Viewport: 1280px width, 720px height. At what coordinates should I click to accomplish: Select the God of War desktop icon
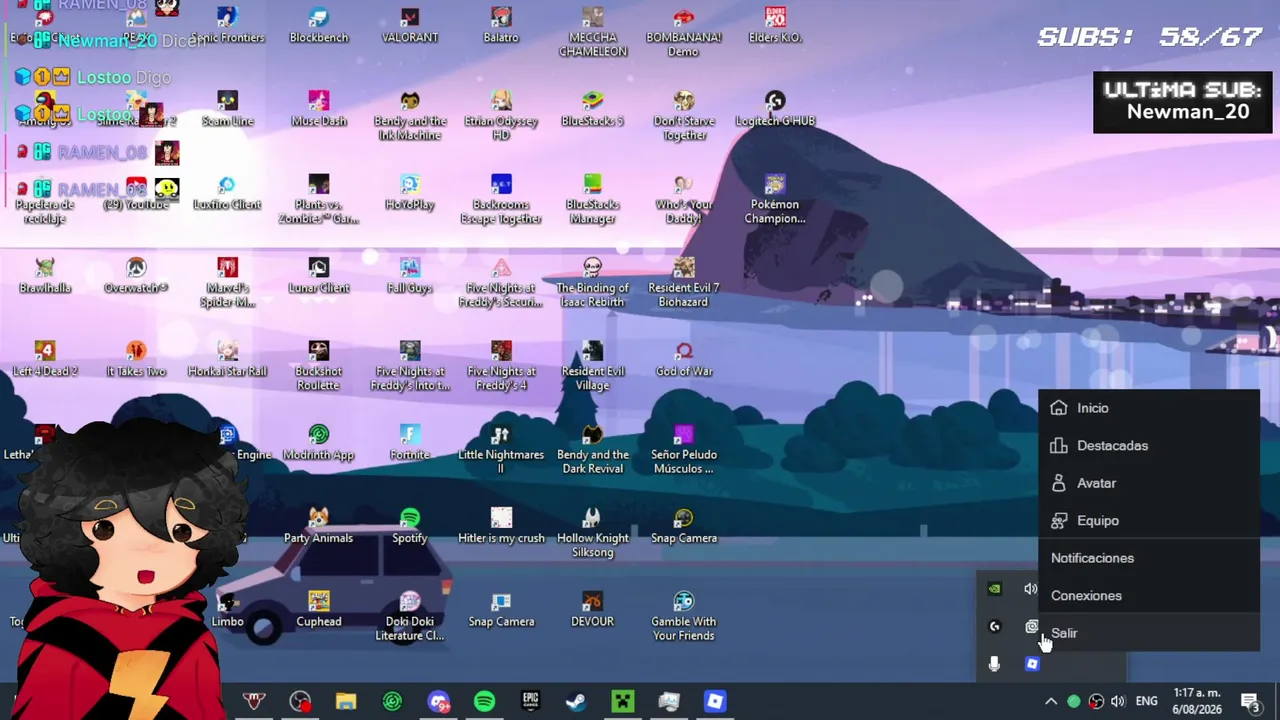coord(684,359)
